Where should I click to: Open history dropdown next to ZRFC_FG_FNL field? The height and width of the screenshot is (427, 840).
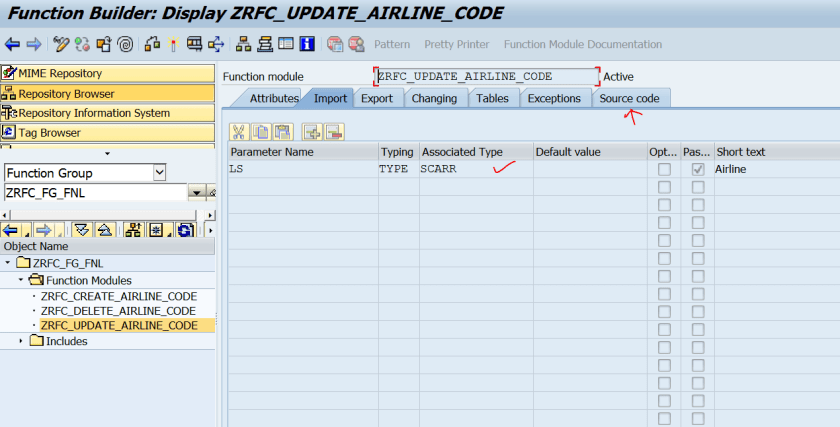(x=197, y=193)
